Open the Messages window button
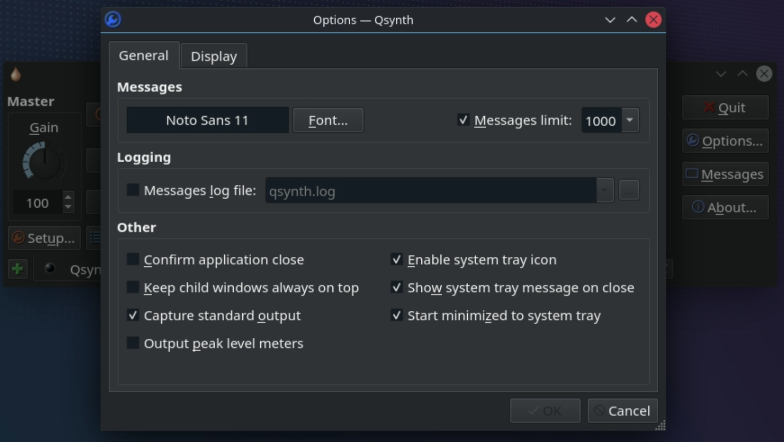Image resolution: width=784 pixels, height=442 pixels. 724,174
